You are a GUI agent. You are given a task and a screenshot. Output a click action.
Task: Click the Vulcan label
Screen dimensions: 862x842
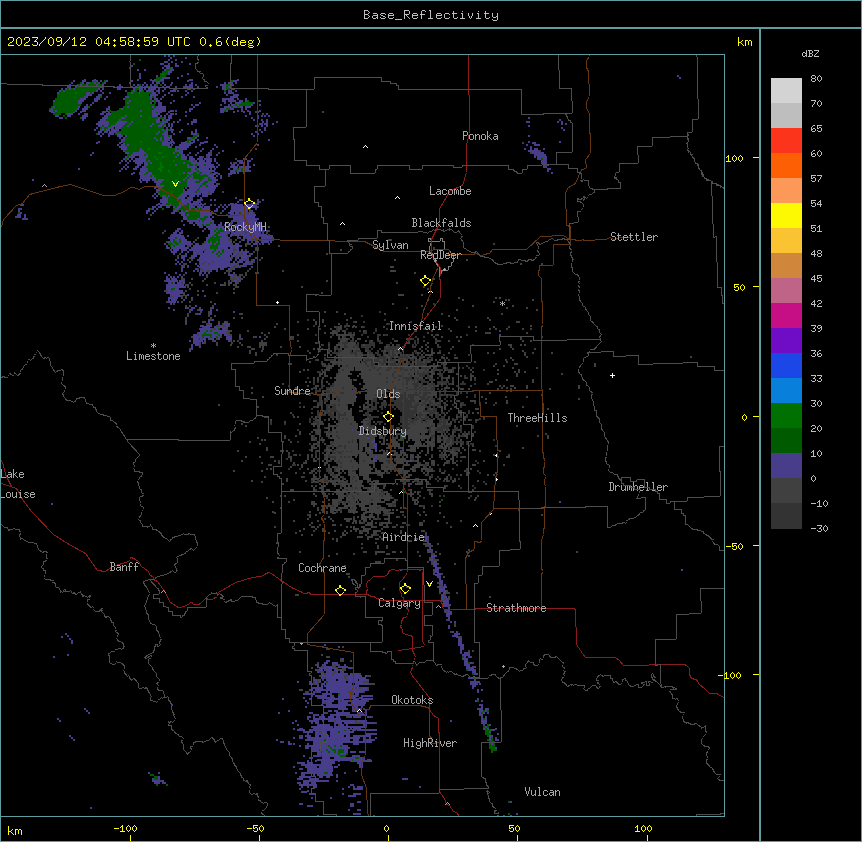coord(543,792)
